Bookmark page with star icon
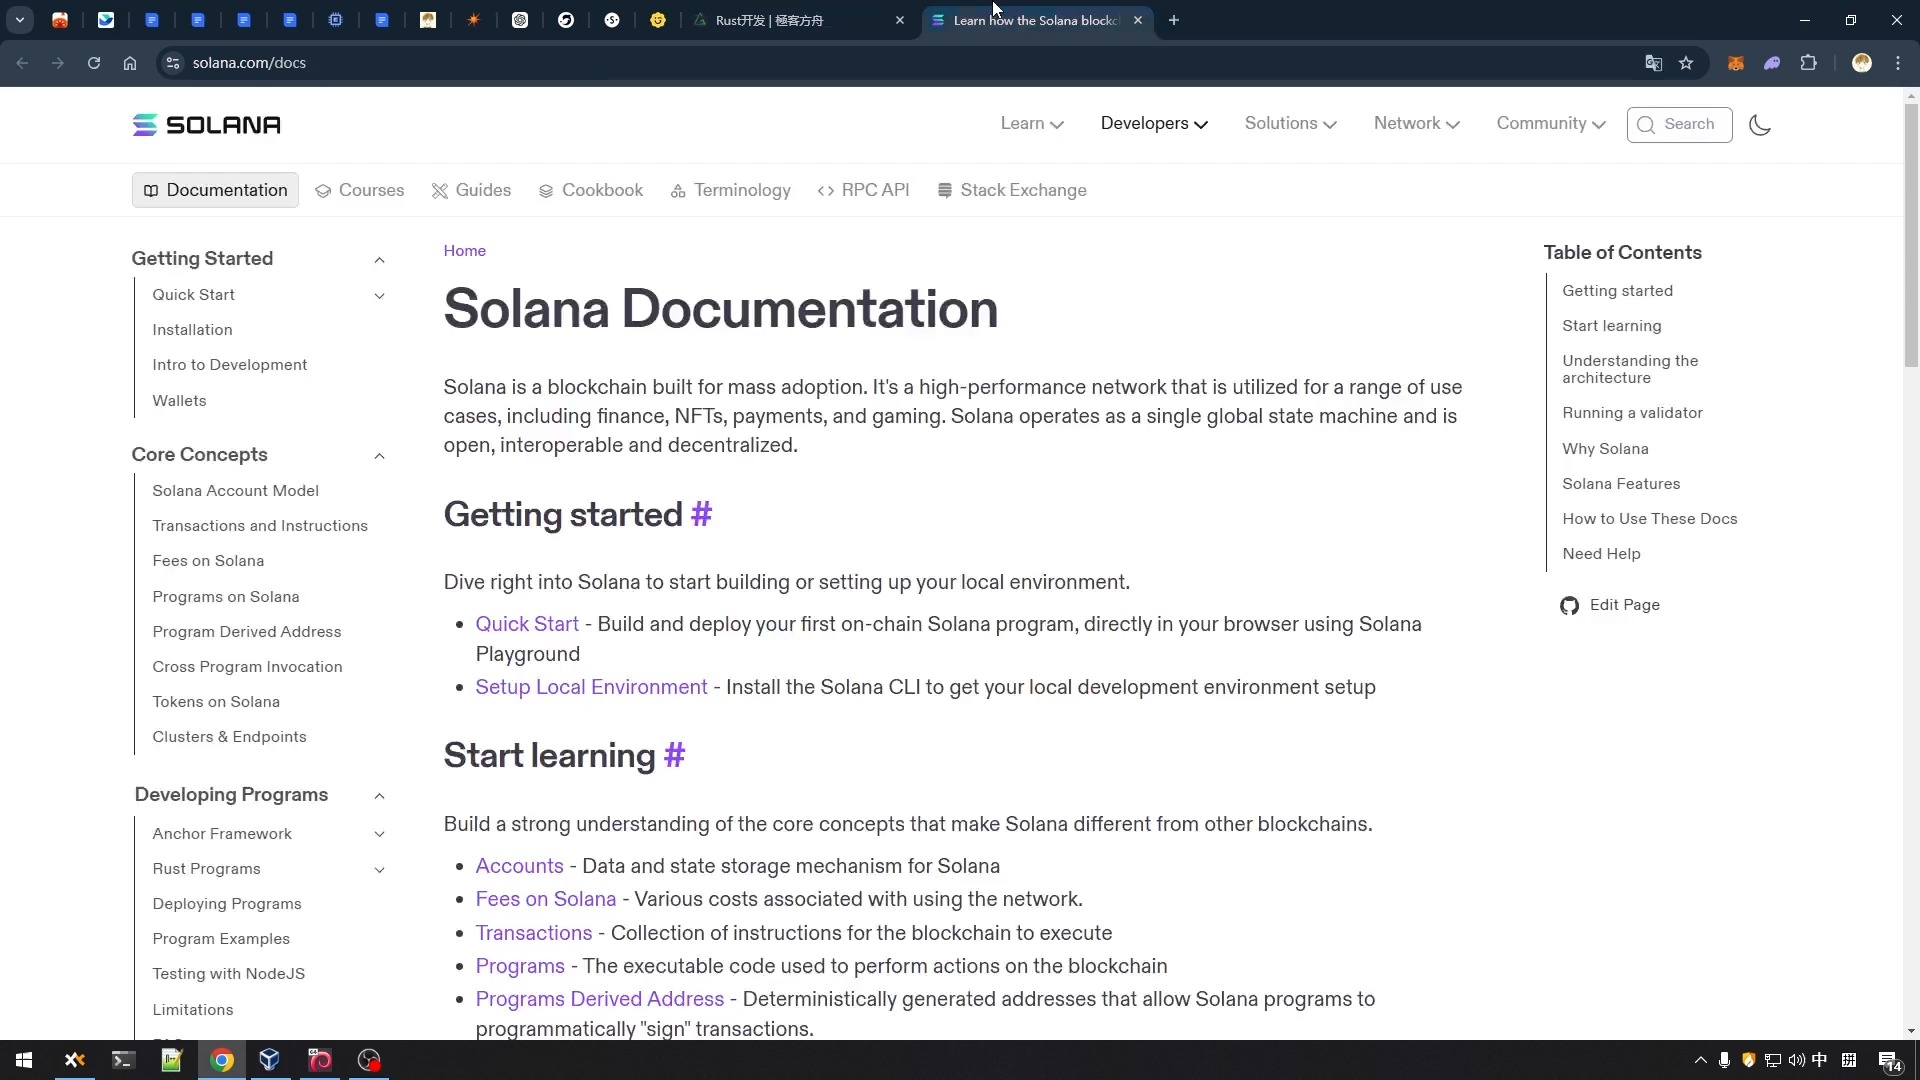The width and height of the screenshot is (1920, 1080). tap(1686, 63)
